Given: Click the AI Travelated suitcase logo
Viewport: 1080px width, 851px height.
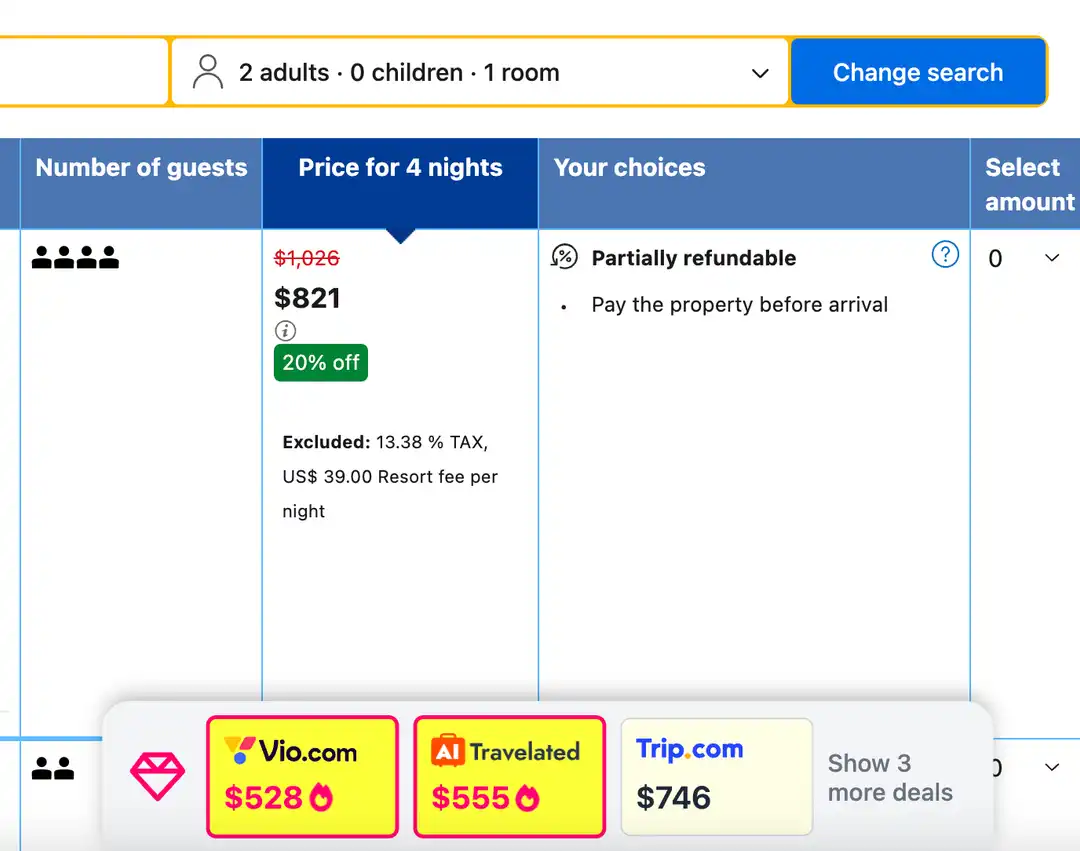Looking at the screenshot, I should 448,751.
